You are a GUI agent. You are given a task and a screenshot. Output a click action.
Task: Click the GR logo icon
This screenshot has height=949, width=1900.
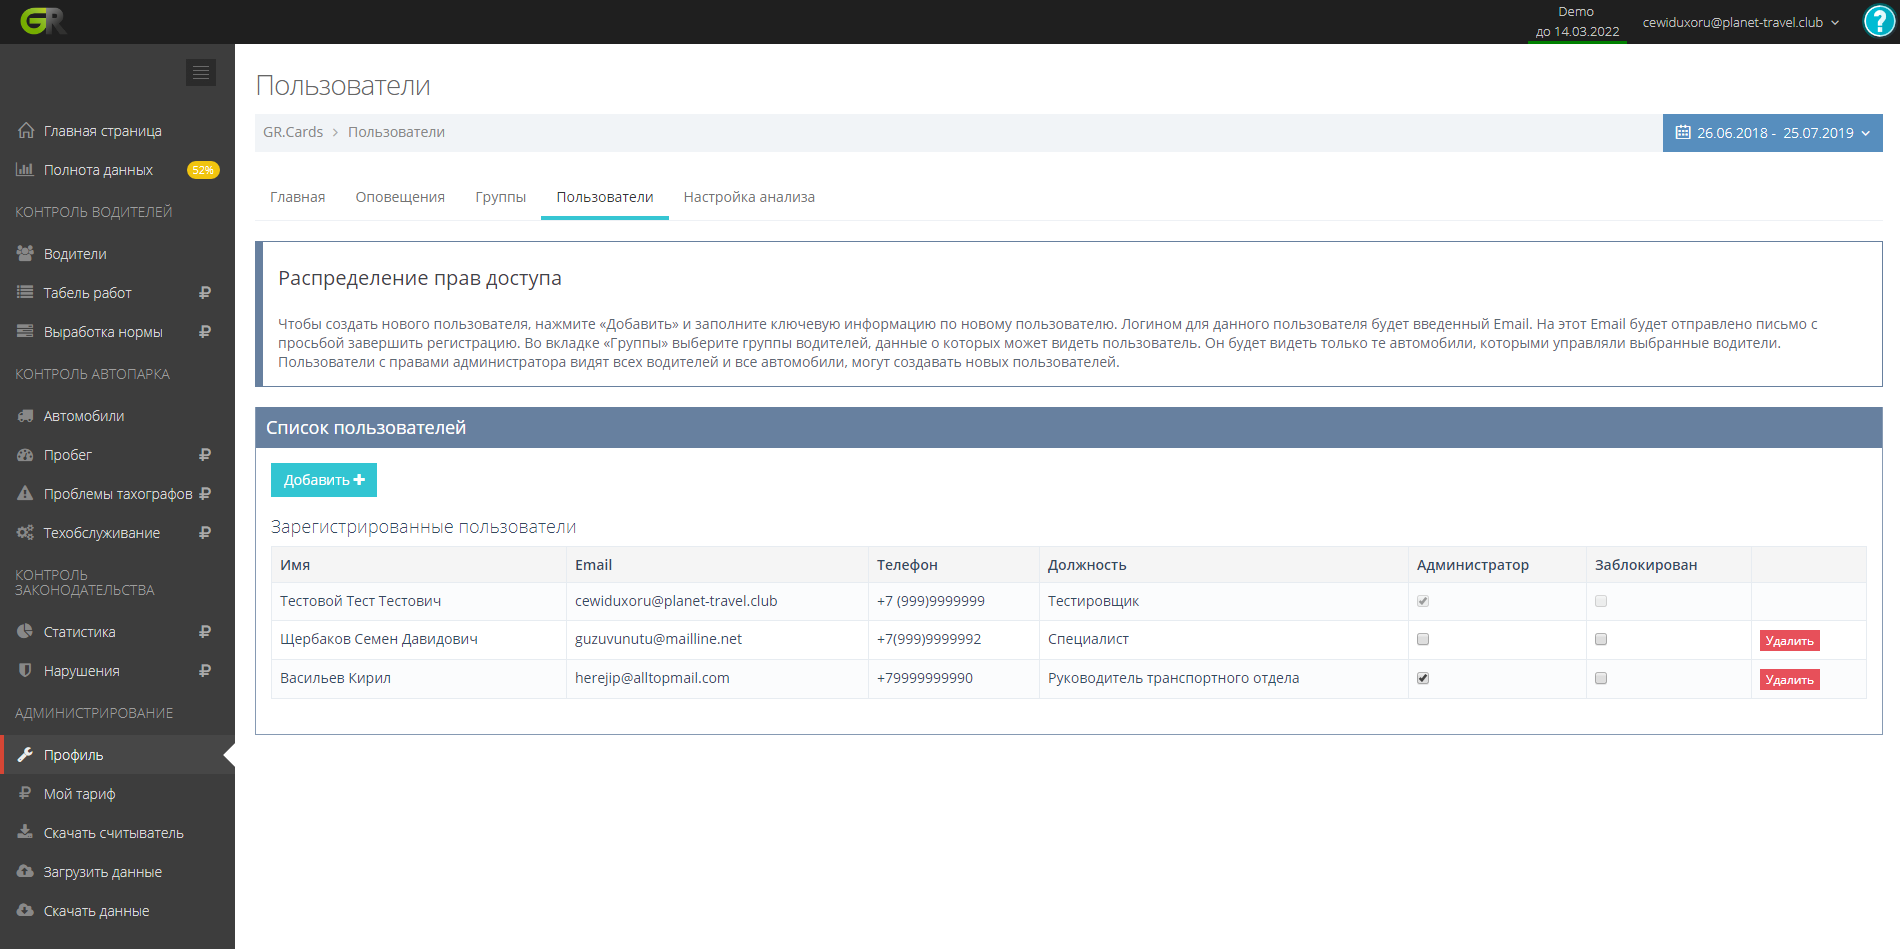[42, 21]
